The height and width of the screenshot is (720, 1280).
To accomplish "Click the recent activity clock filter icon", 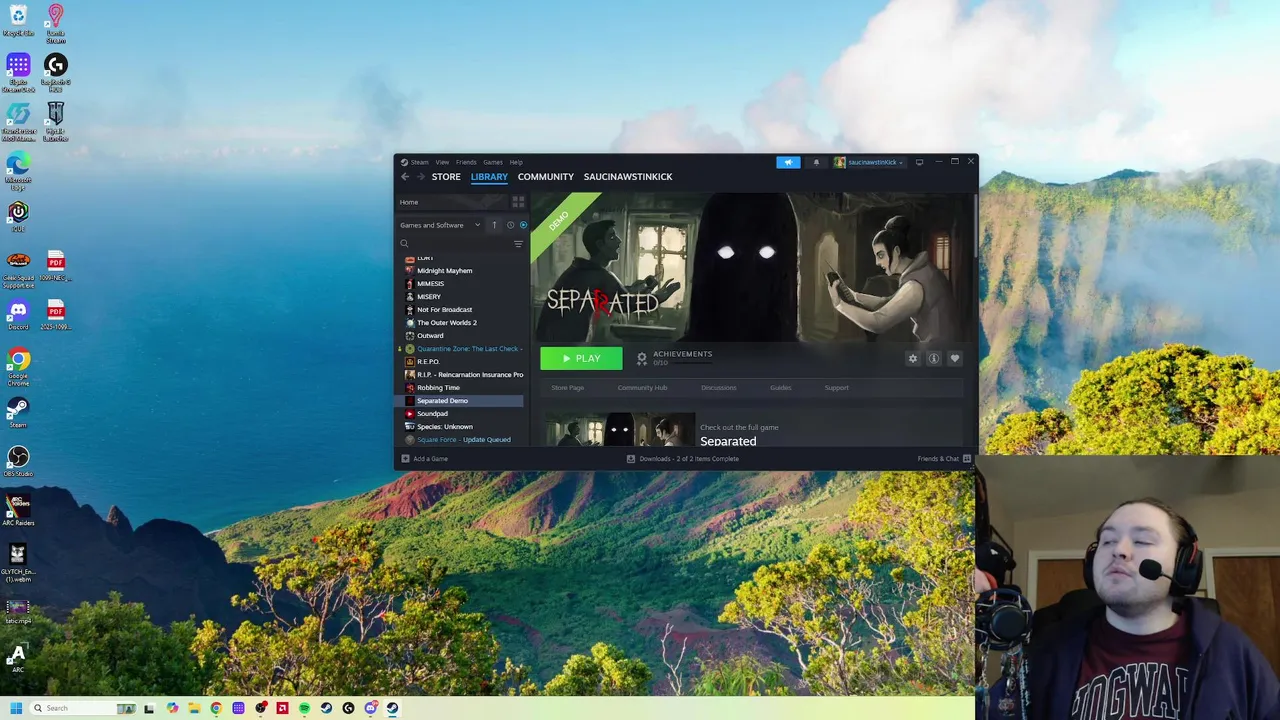I will point(510,225).
